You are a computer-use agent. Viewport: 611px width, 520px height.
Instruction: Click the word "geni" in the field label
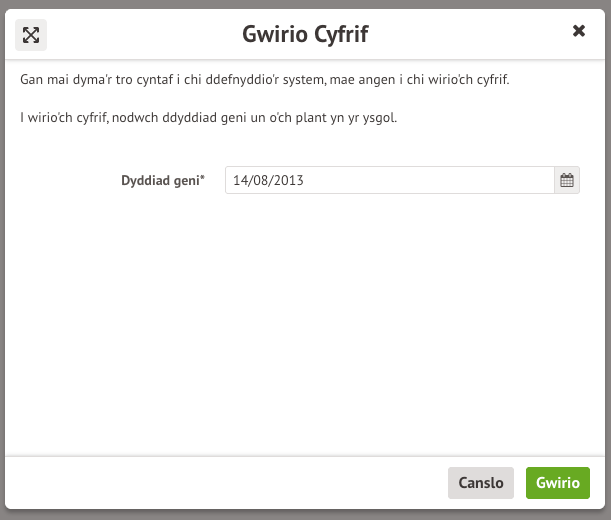pos(185,181)
